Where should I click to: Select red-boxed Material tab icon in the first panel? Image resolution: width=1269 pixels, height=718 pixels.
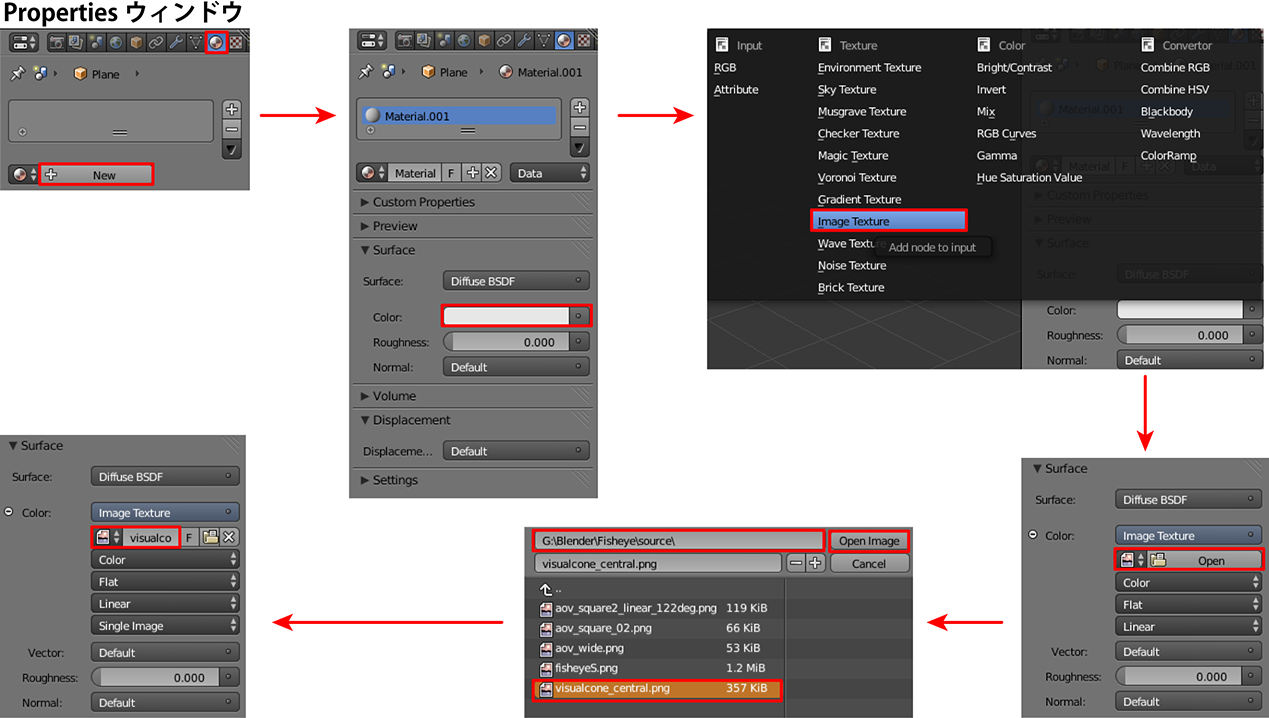point(216,42)
